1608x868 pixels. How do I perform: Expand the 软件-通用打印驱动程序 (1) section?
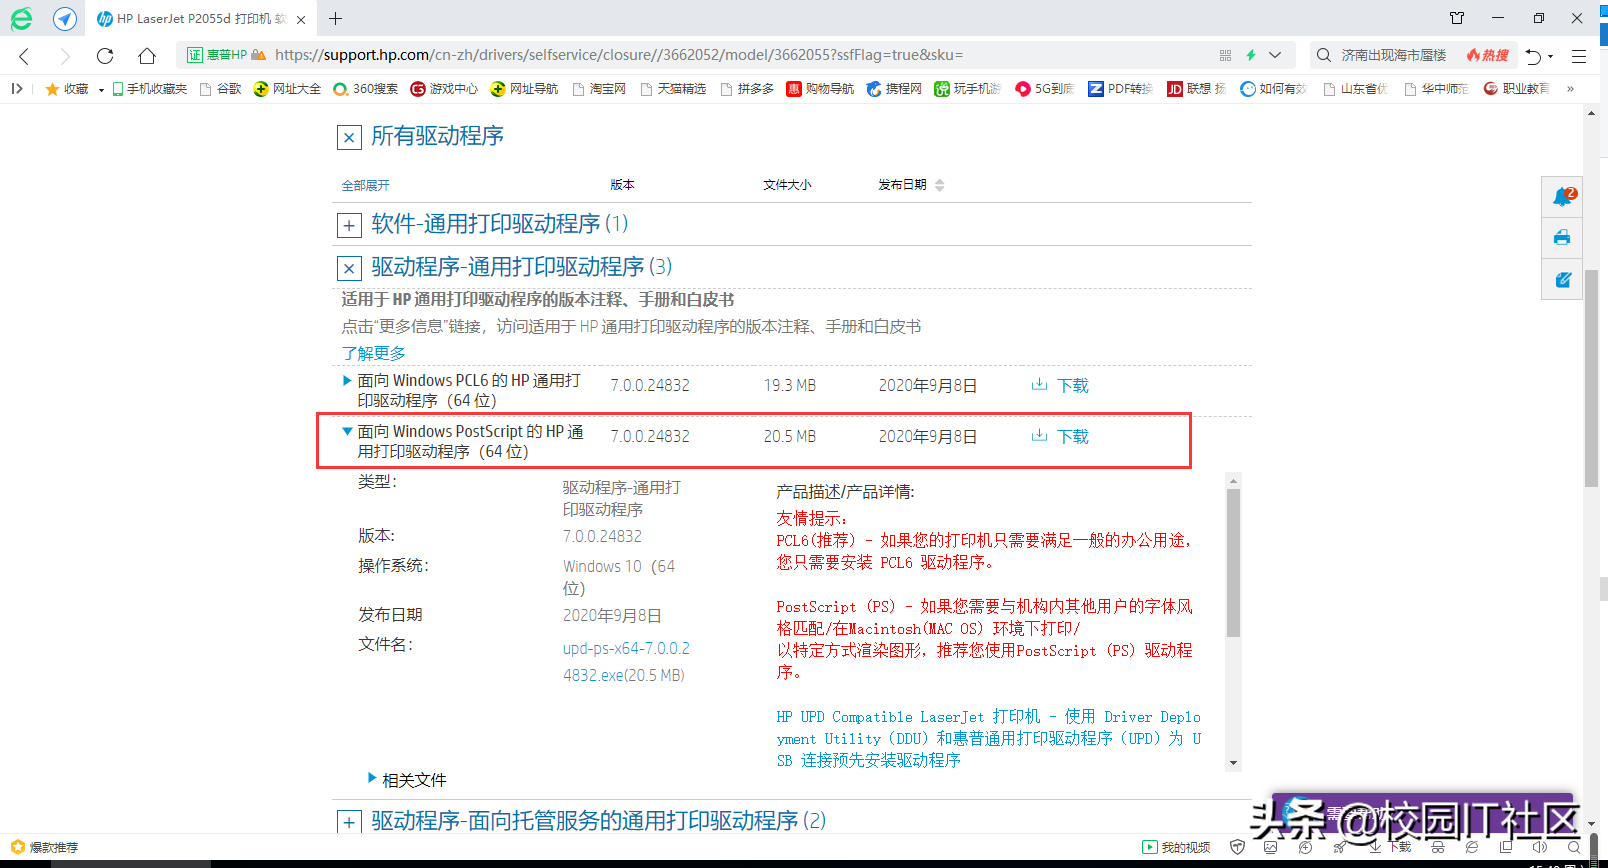point(349,225)
